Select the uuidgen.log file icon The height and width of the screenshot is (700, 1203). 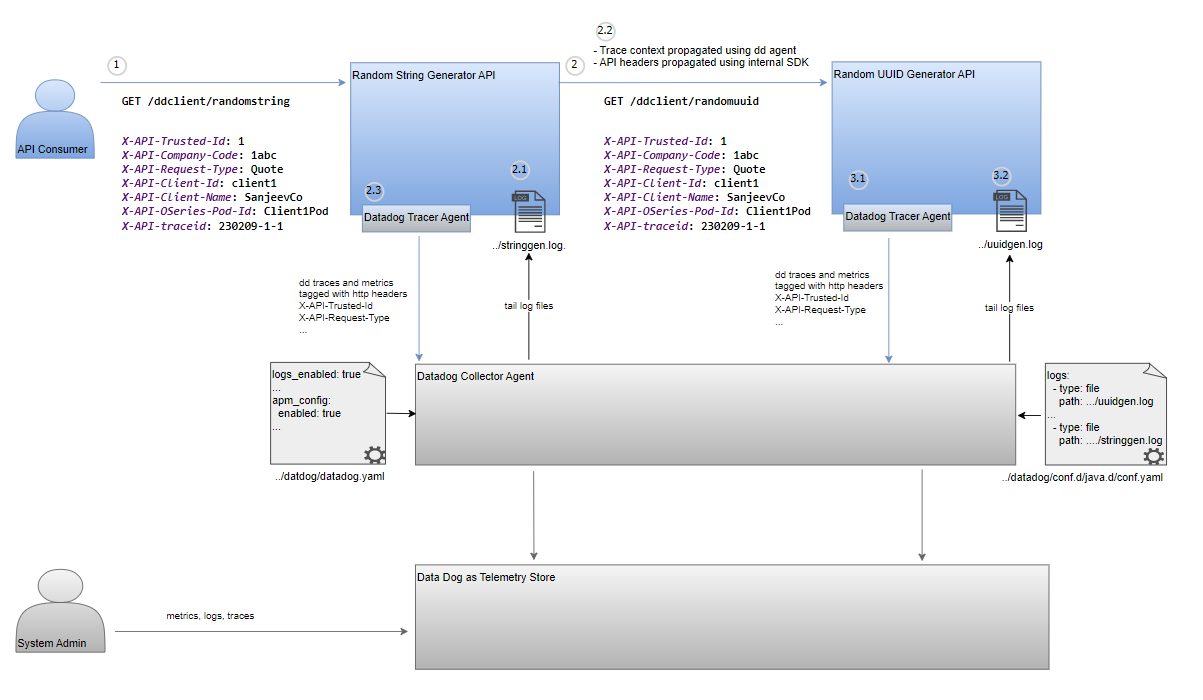coord(1010,212)
